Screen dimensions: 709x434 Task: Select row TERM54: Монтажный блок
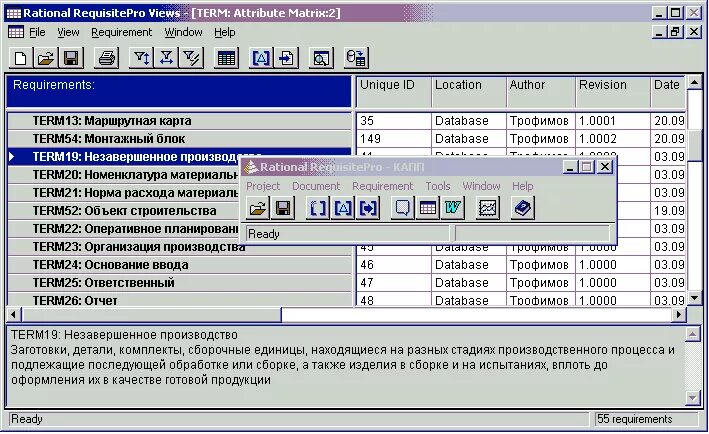[180, 139]
